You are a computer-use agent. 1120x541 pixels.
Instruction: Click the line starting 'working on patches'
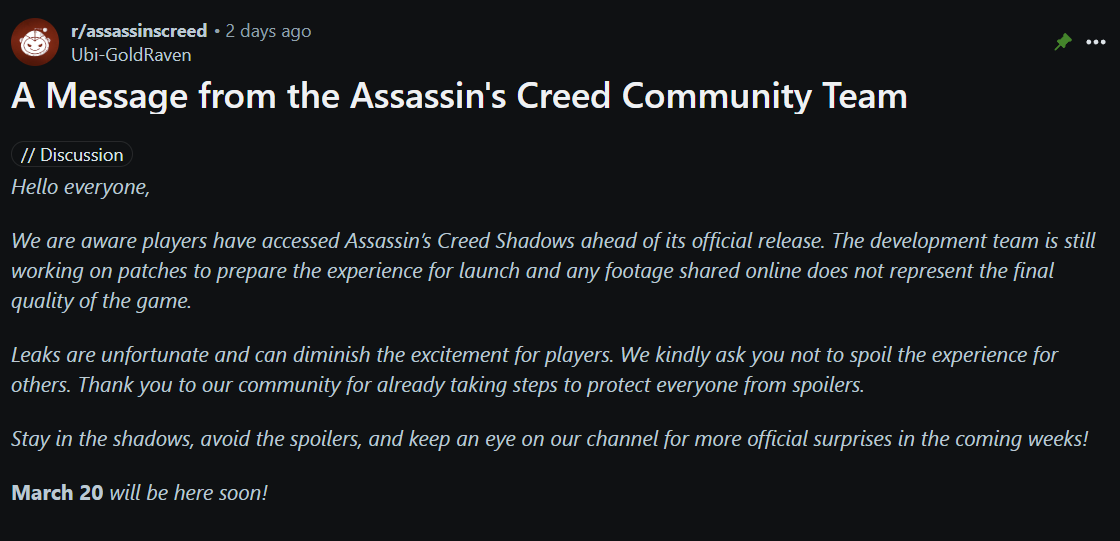point(533,272)
